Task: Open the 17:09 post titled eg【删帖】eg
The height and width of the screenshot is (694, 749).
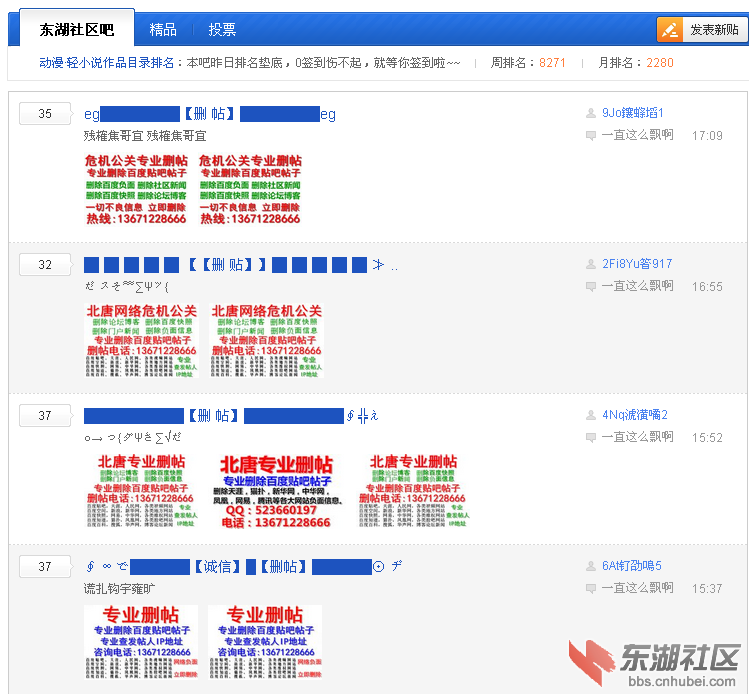Action: [x=210, y=114]
